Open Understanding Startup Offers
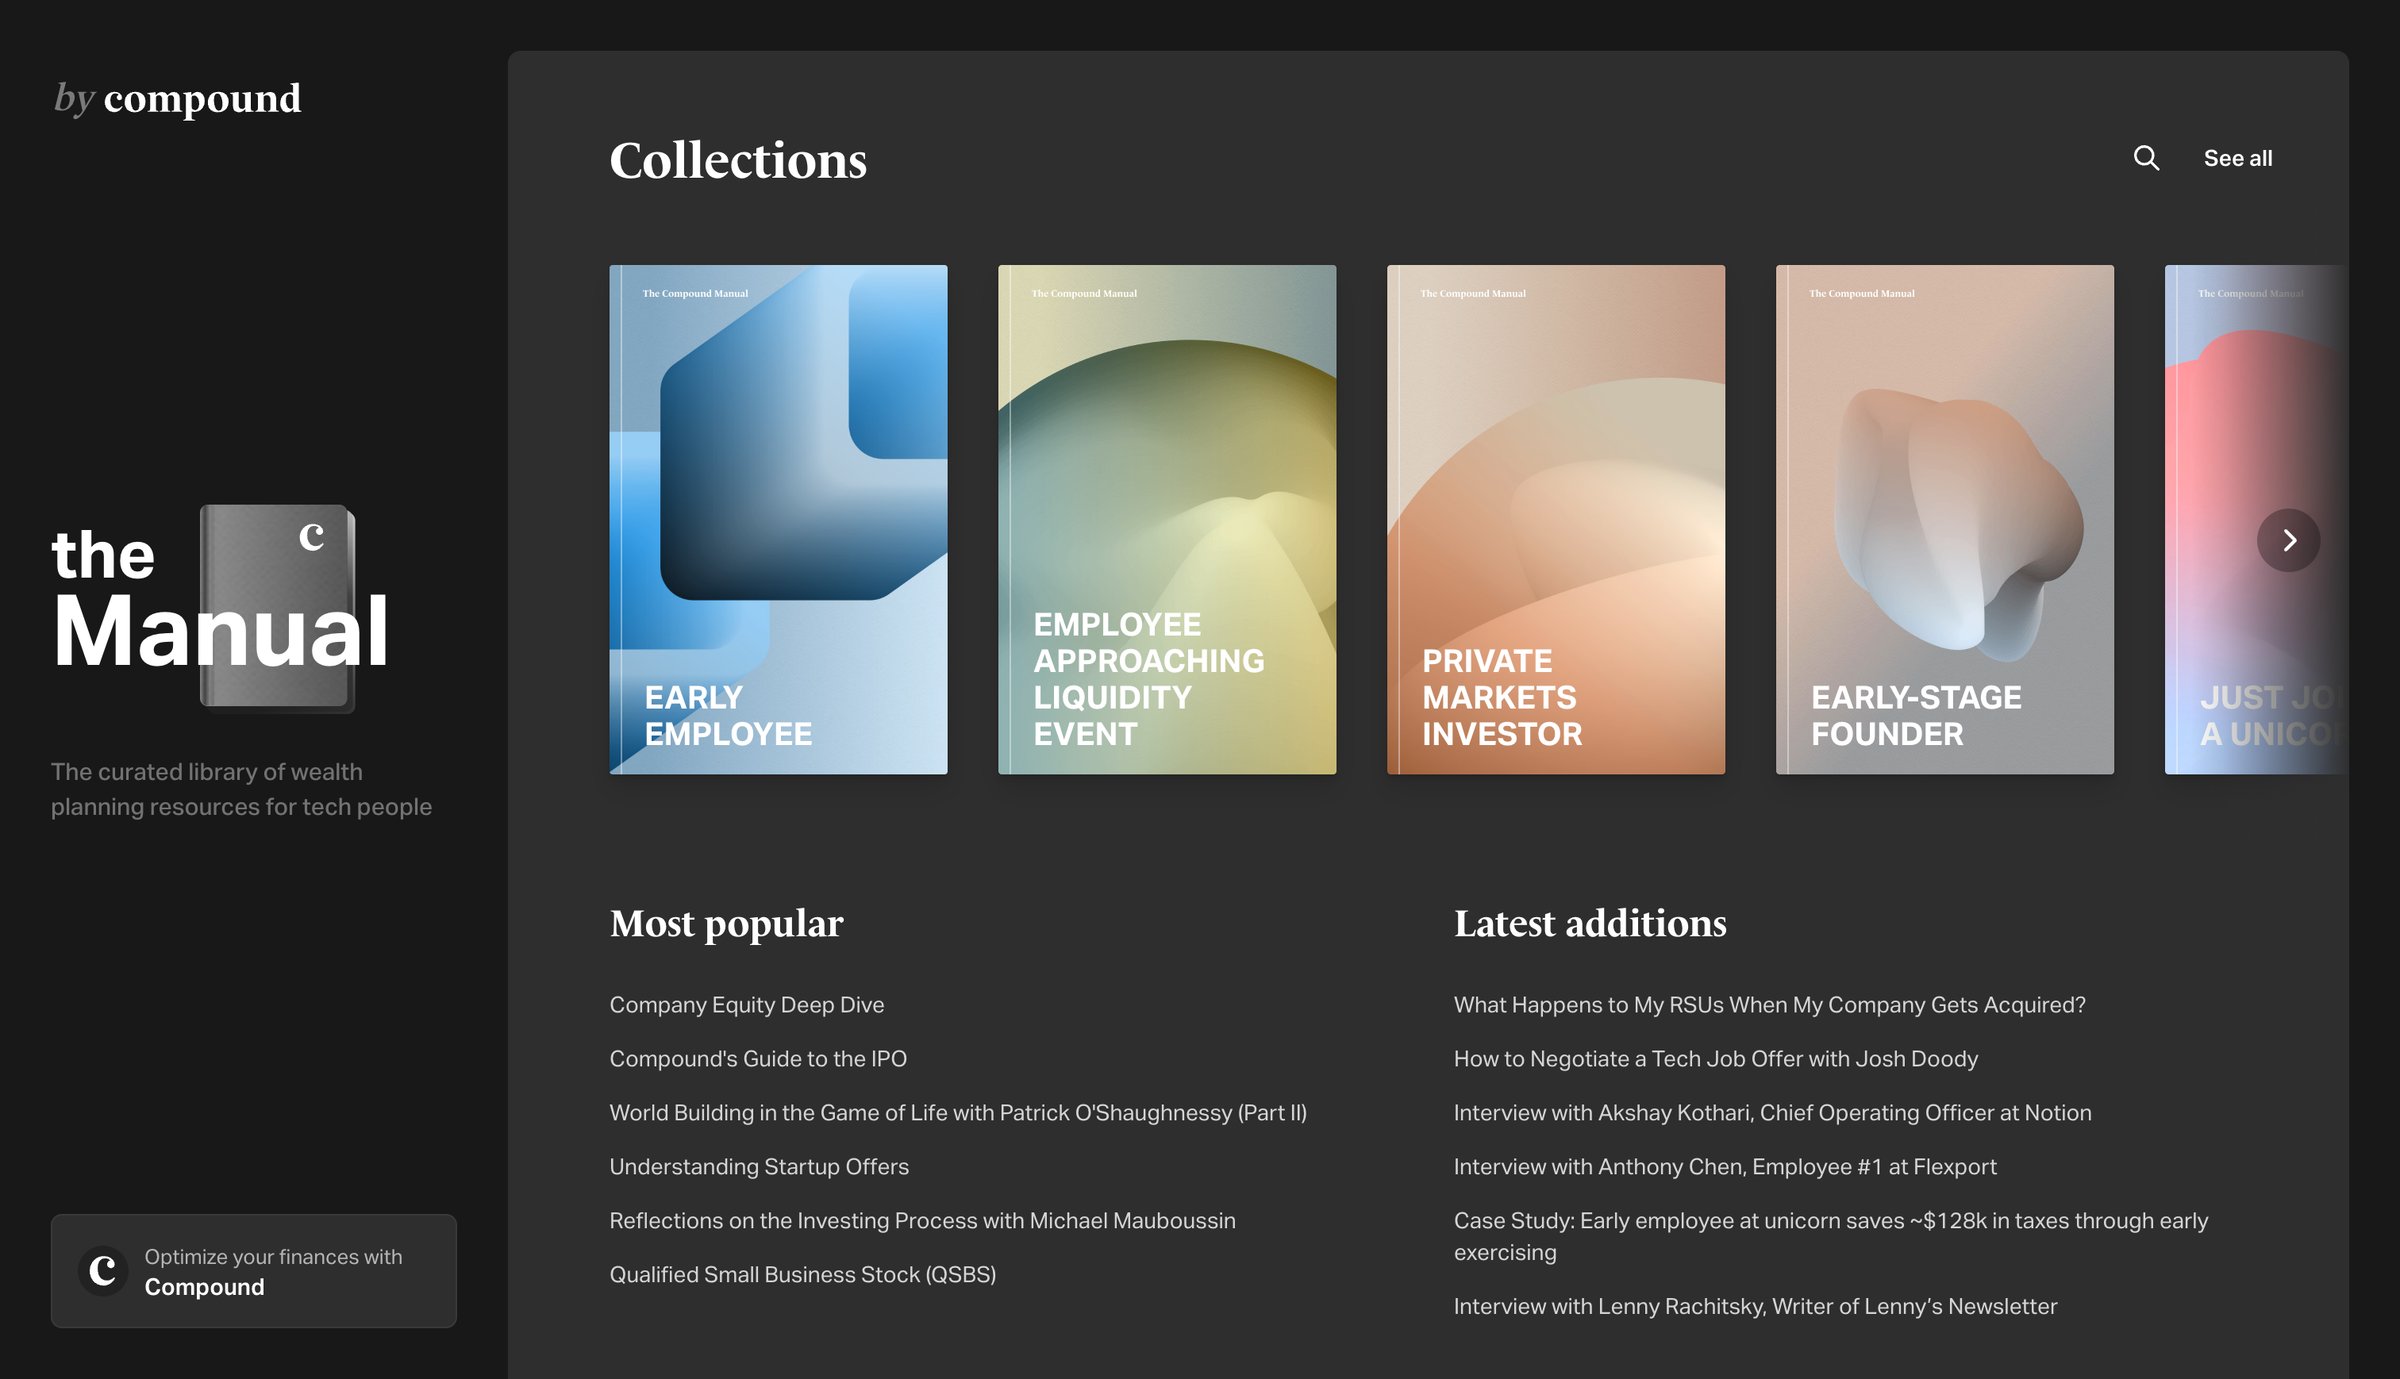 coord(759,1166)
